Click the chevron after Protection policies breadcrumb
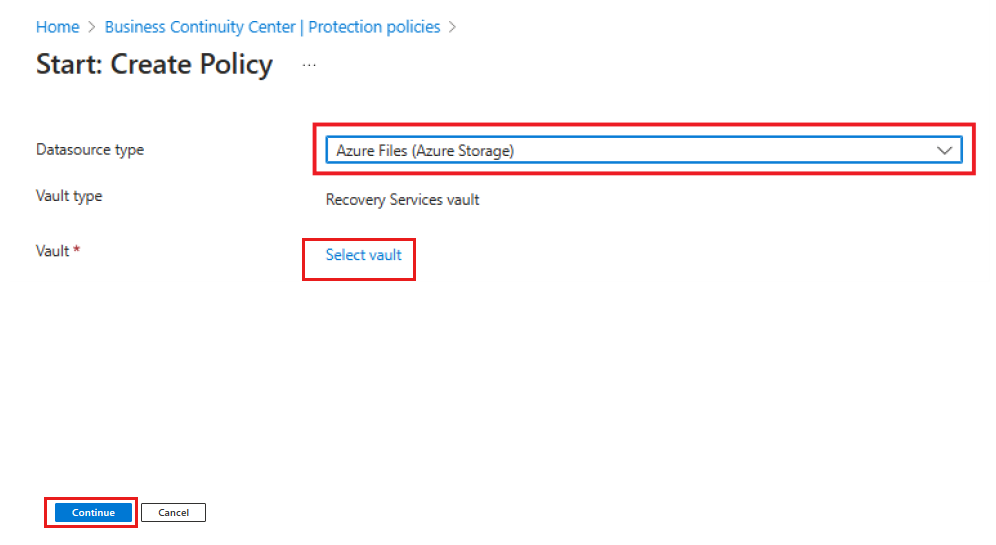The image size is (996, 545). pyautogui.click(x=452, y=27)
